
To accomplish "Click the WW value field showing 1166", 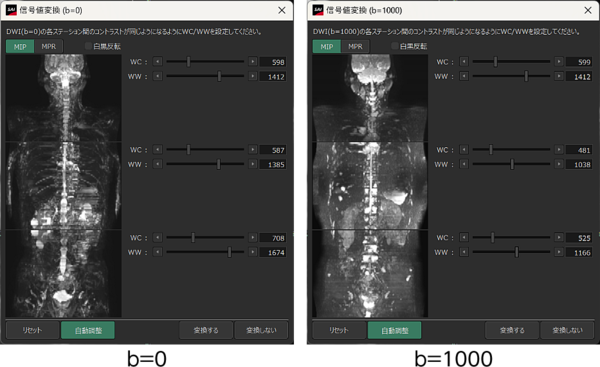I will pos(579,253).
